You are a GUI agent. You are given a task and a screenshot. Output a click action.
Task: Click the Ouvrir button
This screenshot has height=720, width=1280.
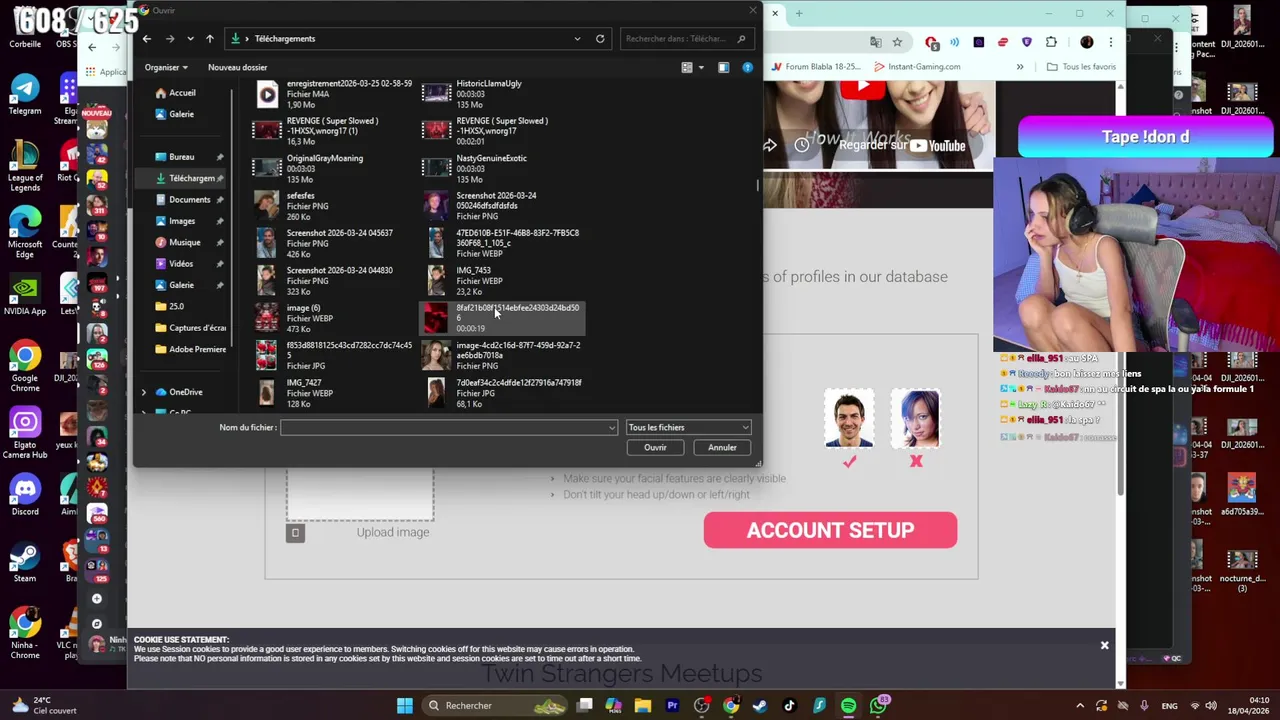[x=655, y=448]
